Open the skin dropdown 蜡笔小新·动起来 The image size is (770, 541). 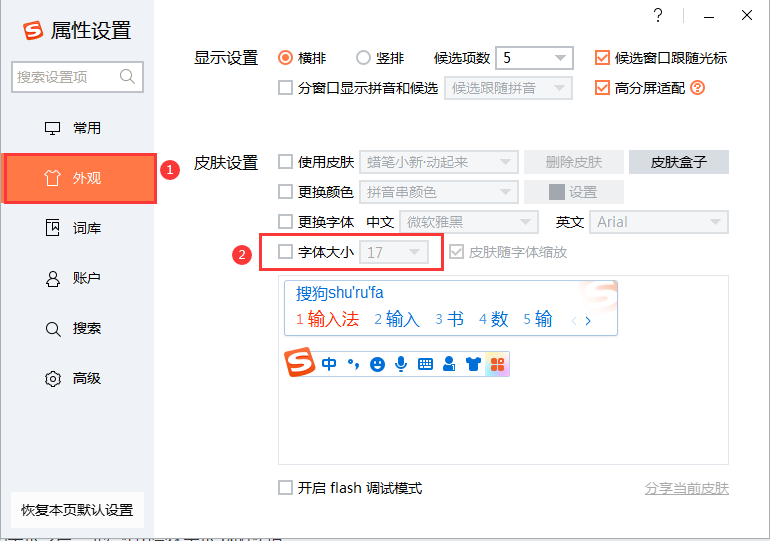[x=439, y=162]
